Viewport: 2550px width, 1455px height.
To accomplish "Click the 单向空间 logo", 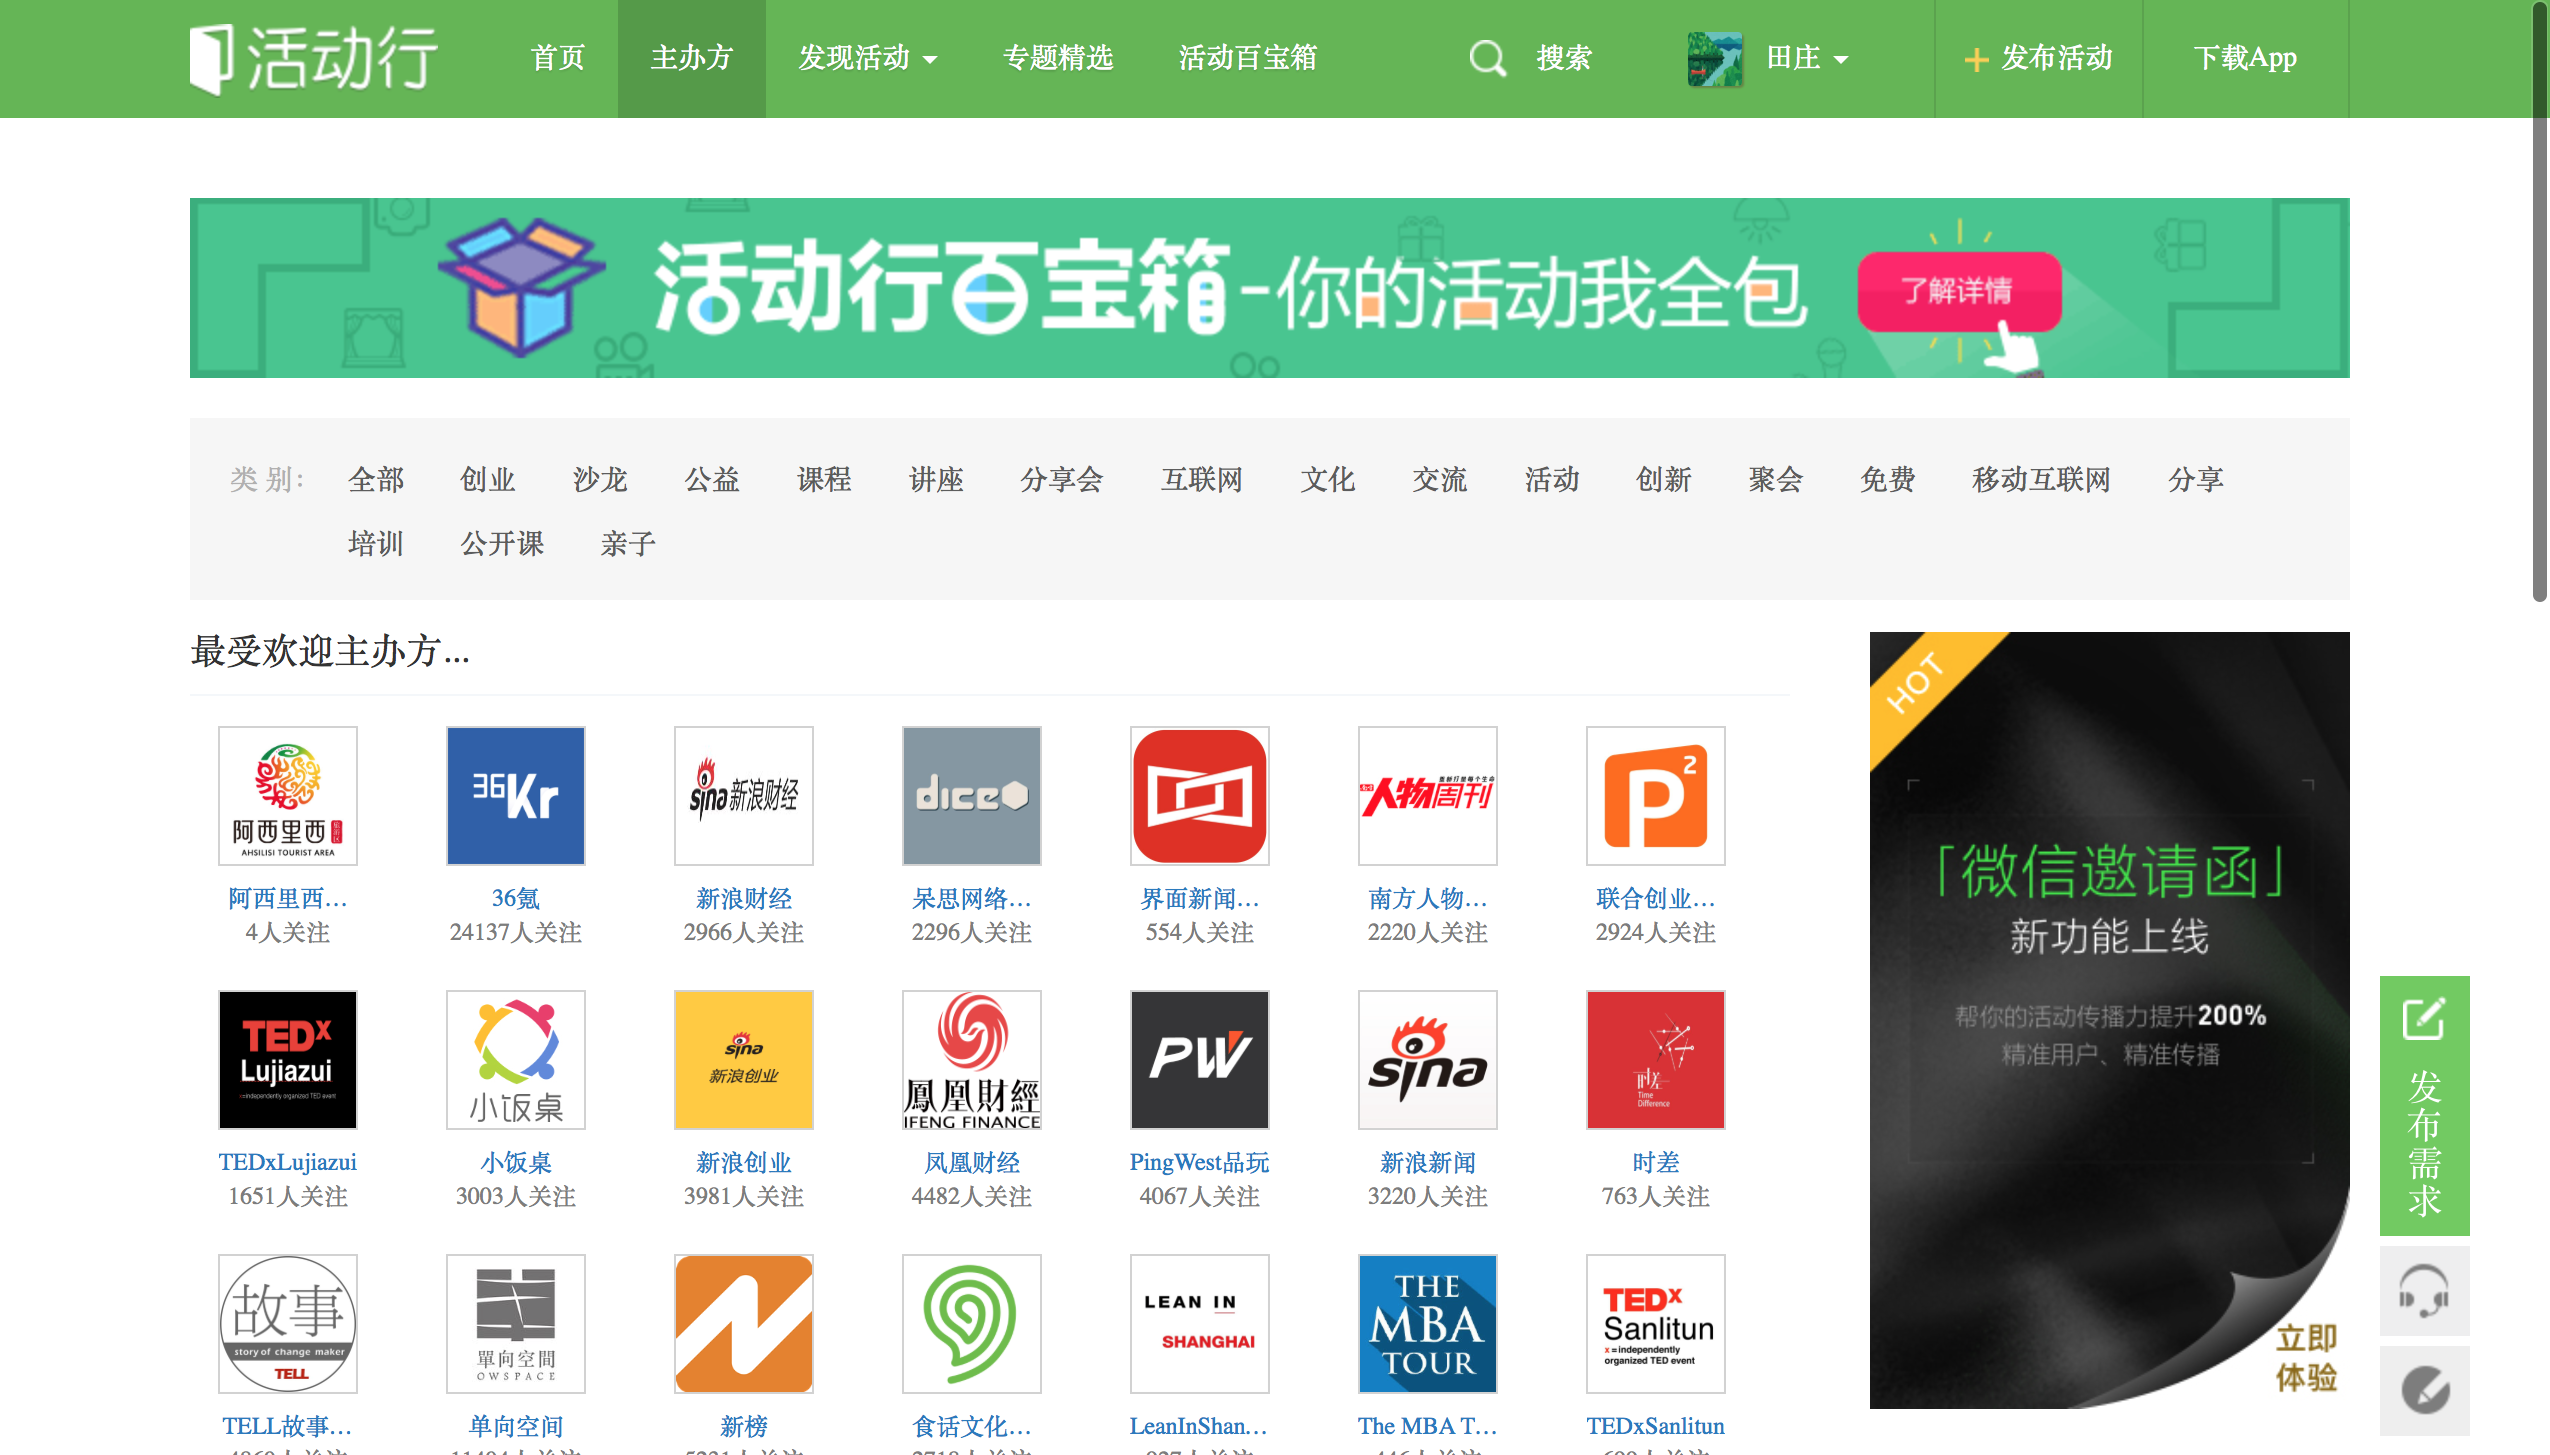I will [516, 1324].
